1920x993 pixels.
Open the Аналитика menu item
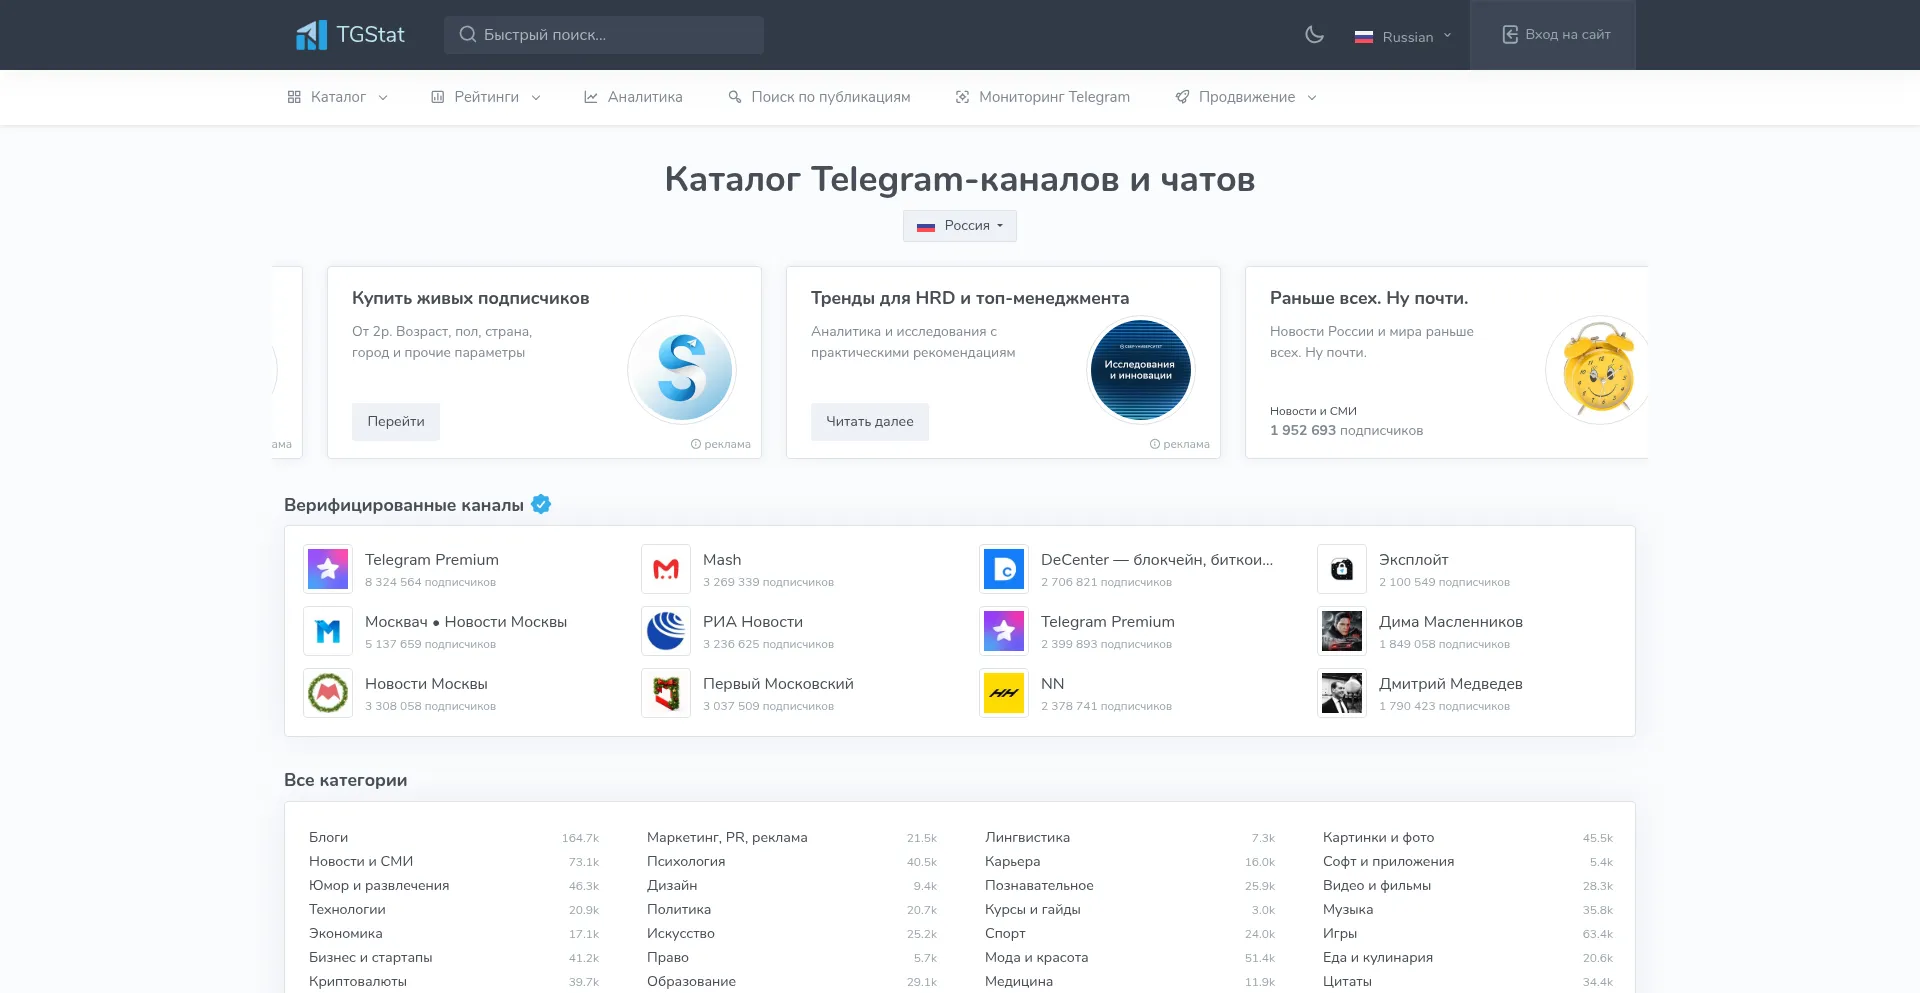point(633,97)
